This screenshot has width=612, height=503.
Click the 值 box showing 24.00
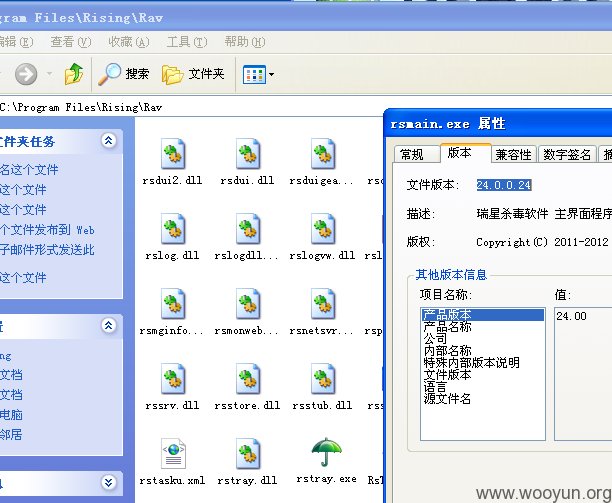tap(583, 374)
